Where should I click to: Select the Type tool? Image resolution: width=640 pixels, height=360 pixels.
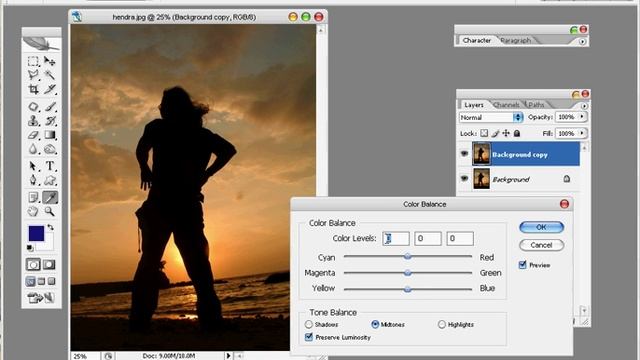[x=50, y=166]
